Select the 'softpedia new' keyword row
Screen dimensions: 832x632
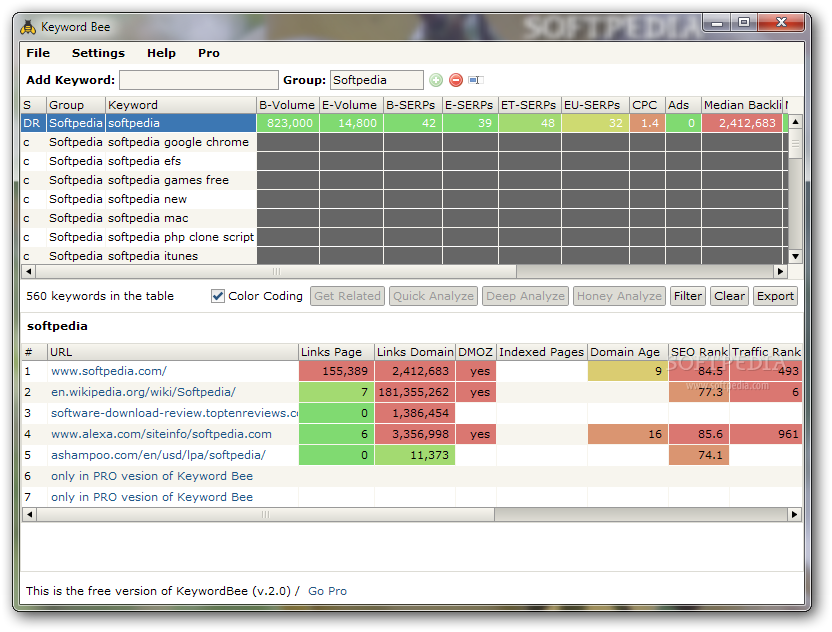pos(404,200)
